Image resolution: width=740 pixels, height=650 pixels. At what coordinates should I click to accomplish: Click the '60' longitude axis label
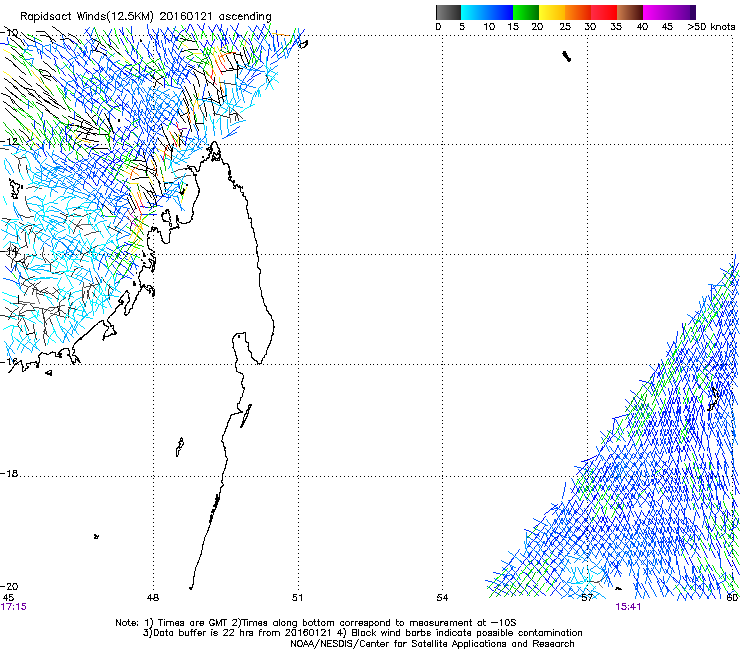pyautogui.click(x=732, y=598)
